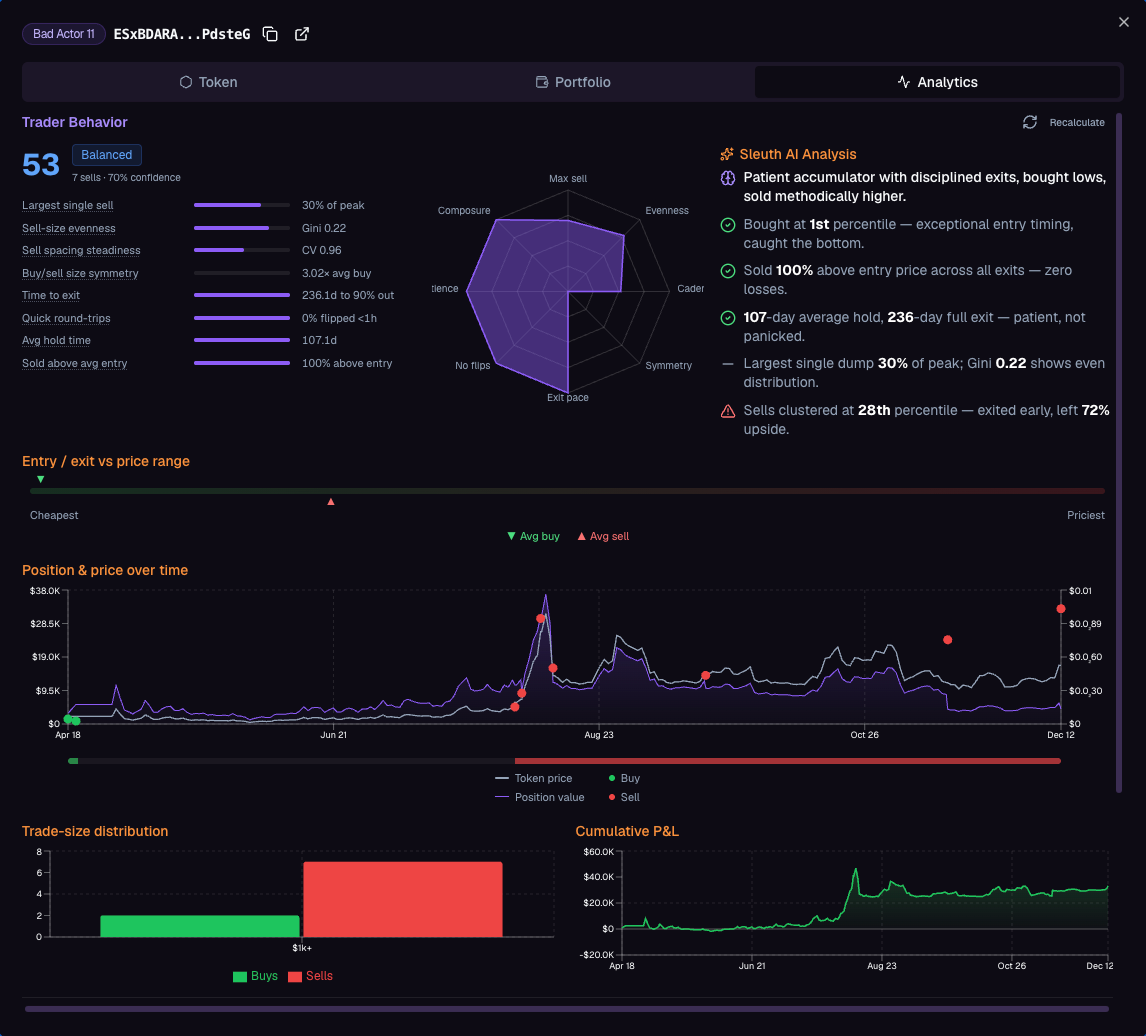The width and height of the screenshot is (1146, 1036).
Task: Click the Sell spacing steadiness progress bar
Action: pyautogui.click(x=242, y=250)
